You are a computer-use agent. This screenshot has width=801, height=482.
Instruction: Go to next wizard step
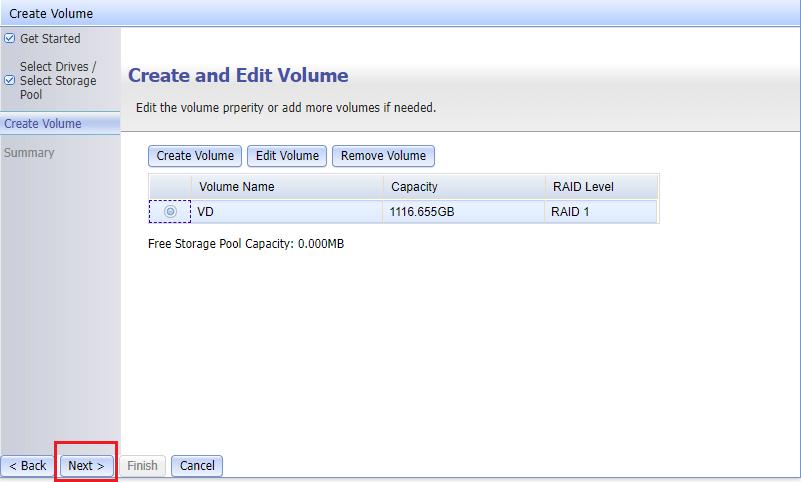click(86, 466)
